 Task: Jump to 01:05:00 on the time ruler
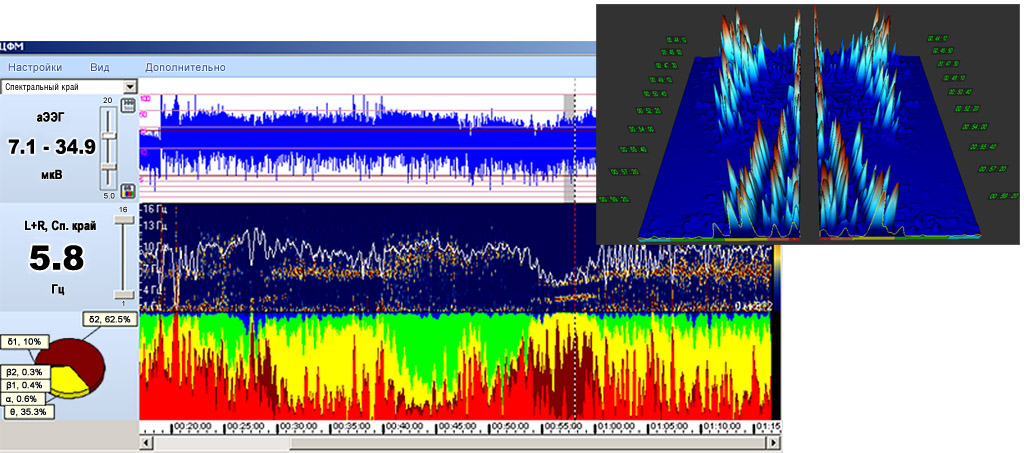click(667, 428)
